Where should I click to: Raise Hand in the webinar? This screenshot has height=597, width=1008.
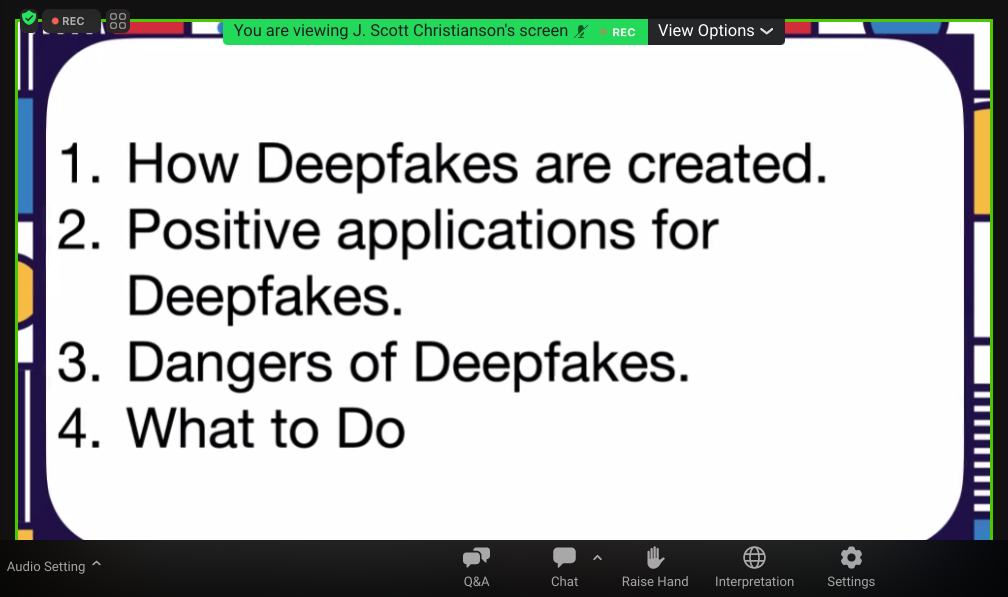point(655,567)
